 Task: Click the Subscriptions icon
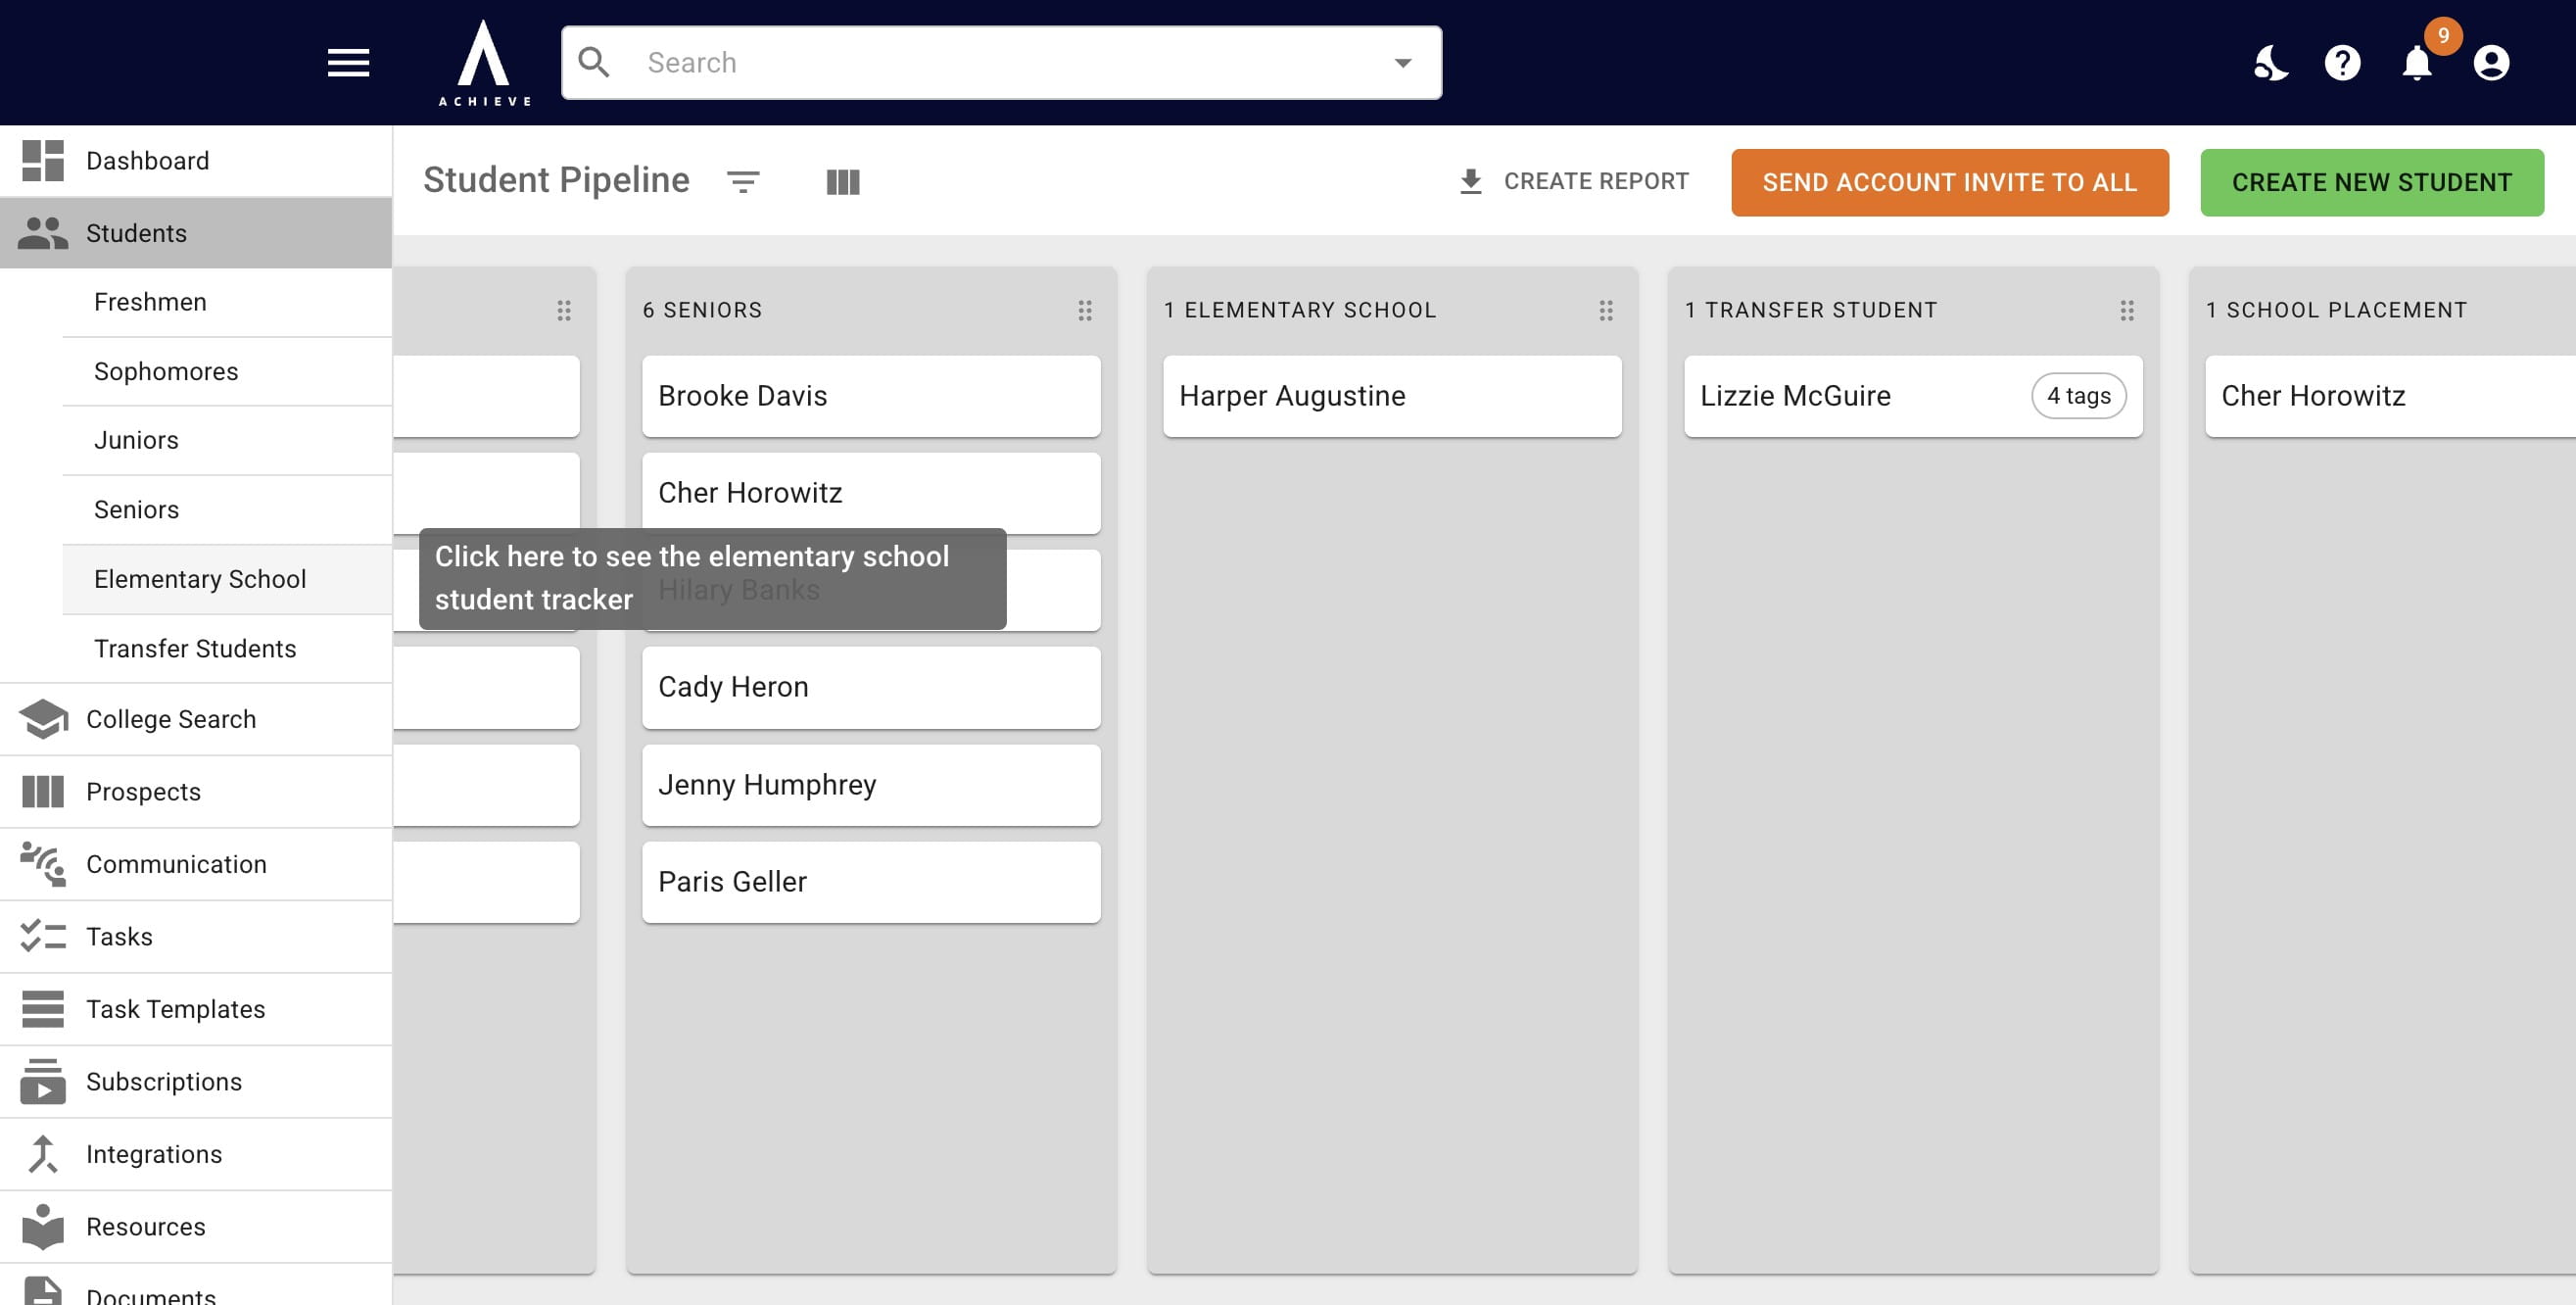(x=42, y=1081)
